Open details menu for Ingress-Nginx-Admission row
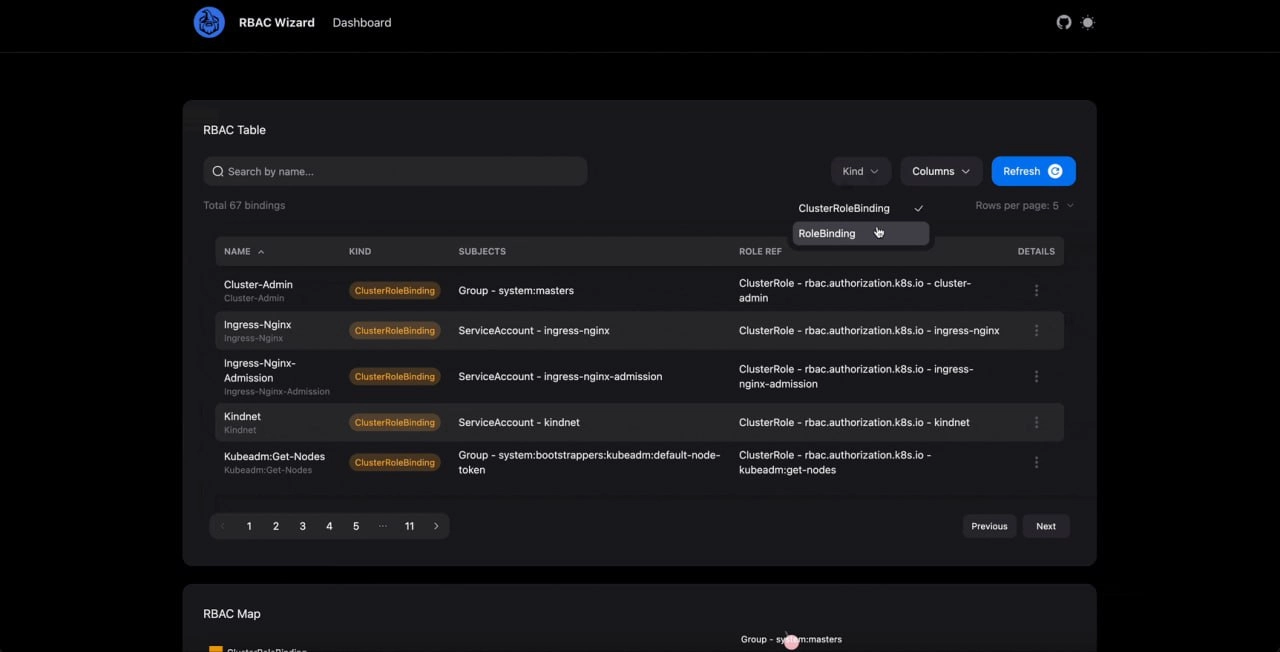The image size is (1280, 652). click(1036, 377)
